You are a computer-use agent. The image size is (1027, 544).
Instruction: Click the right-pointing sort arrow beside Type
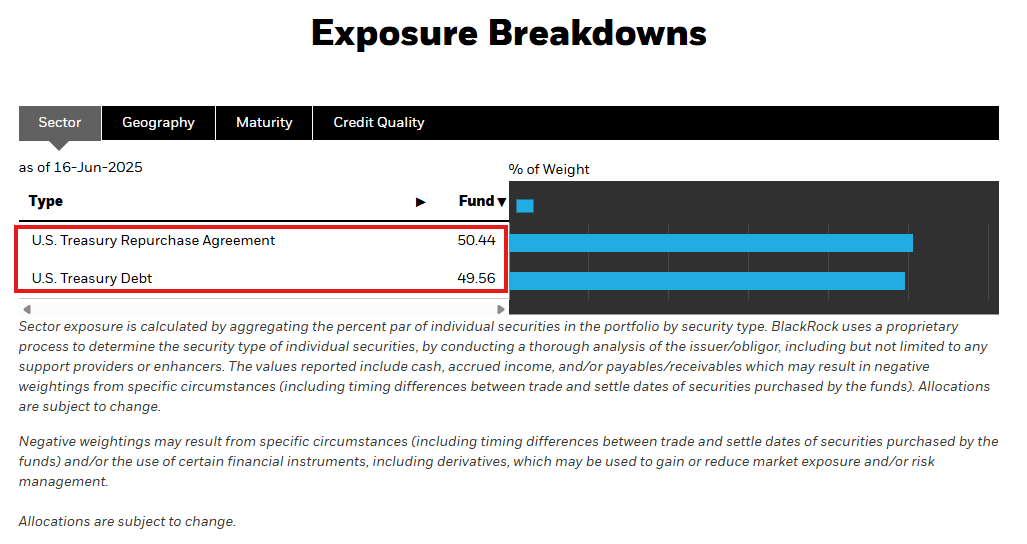(420, 202)
